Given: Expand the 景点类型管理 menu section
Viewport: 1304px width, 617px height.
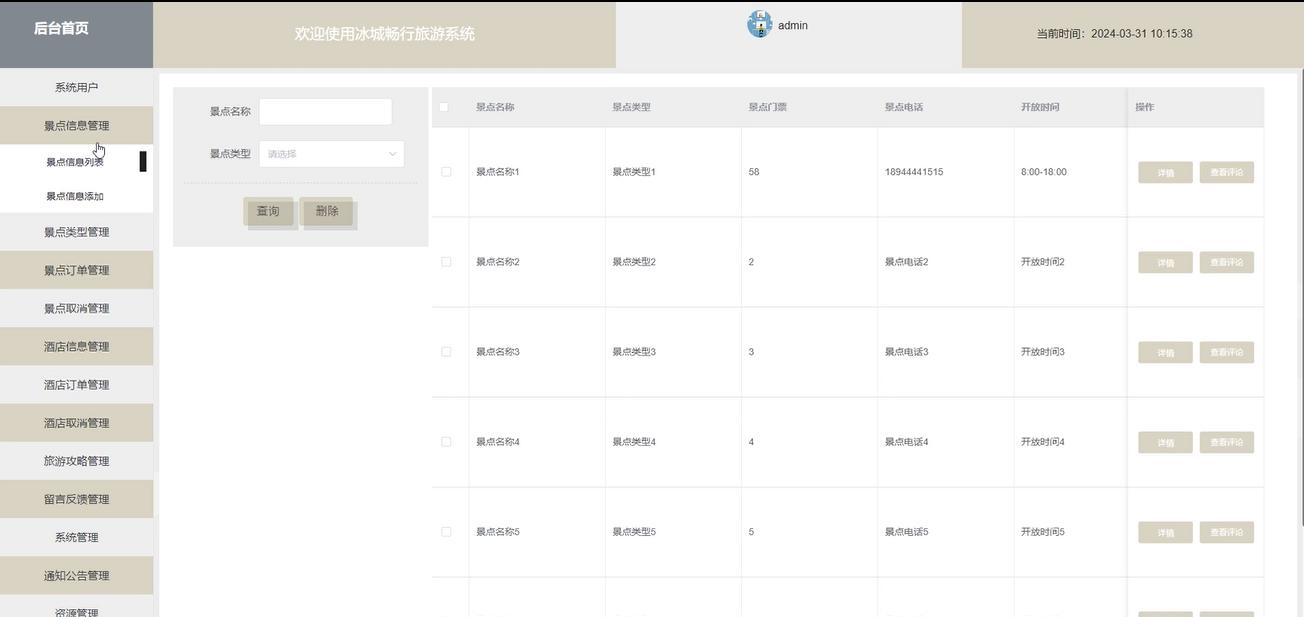Looking at the screenshot, I should coord(77,232).
